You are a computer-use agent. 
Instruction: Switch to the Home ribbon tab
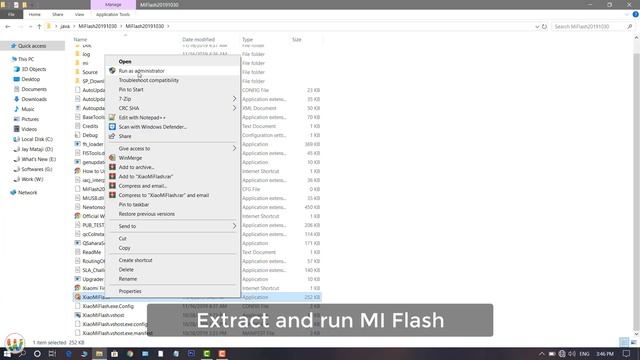coord(35,14)
